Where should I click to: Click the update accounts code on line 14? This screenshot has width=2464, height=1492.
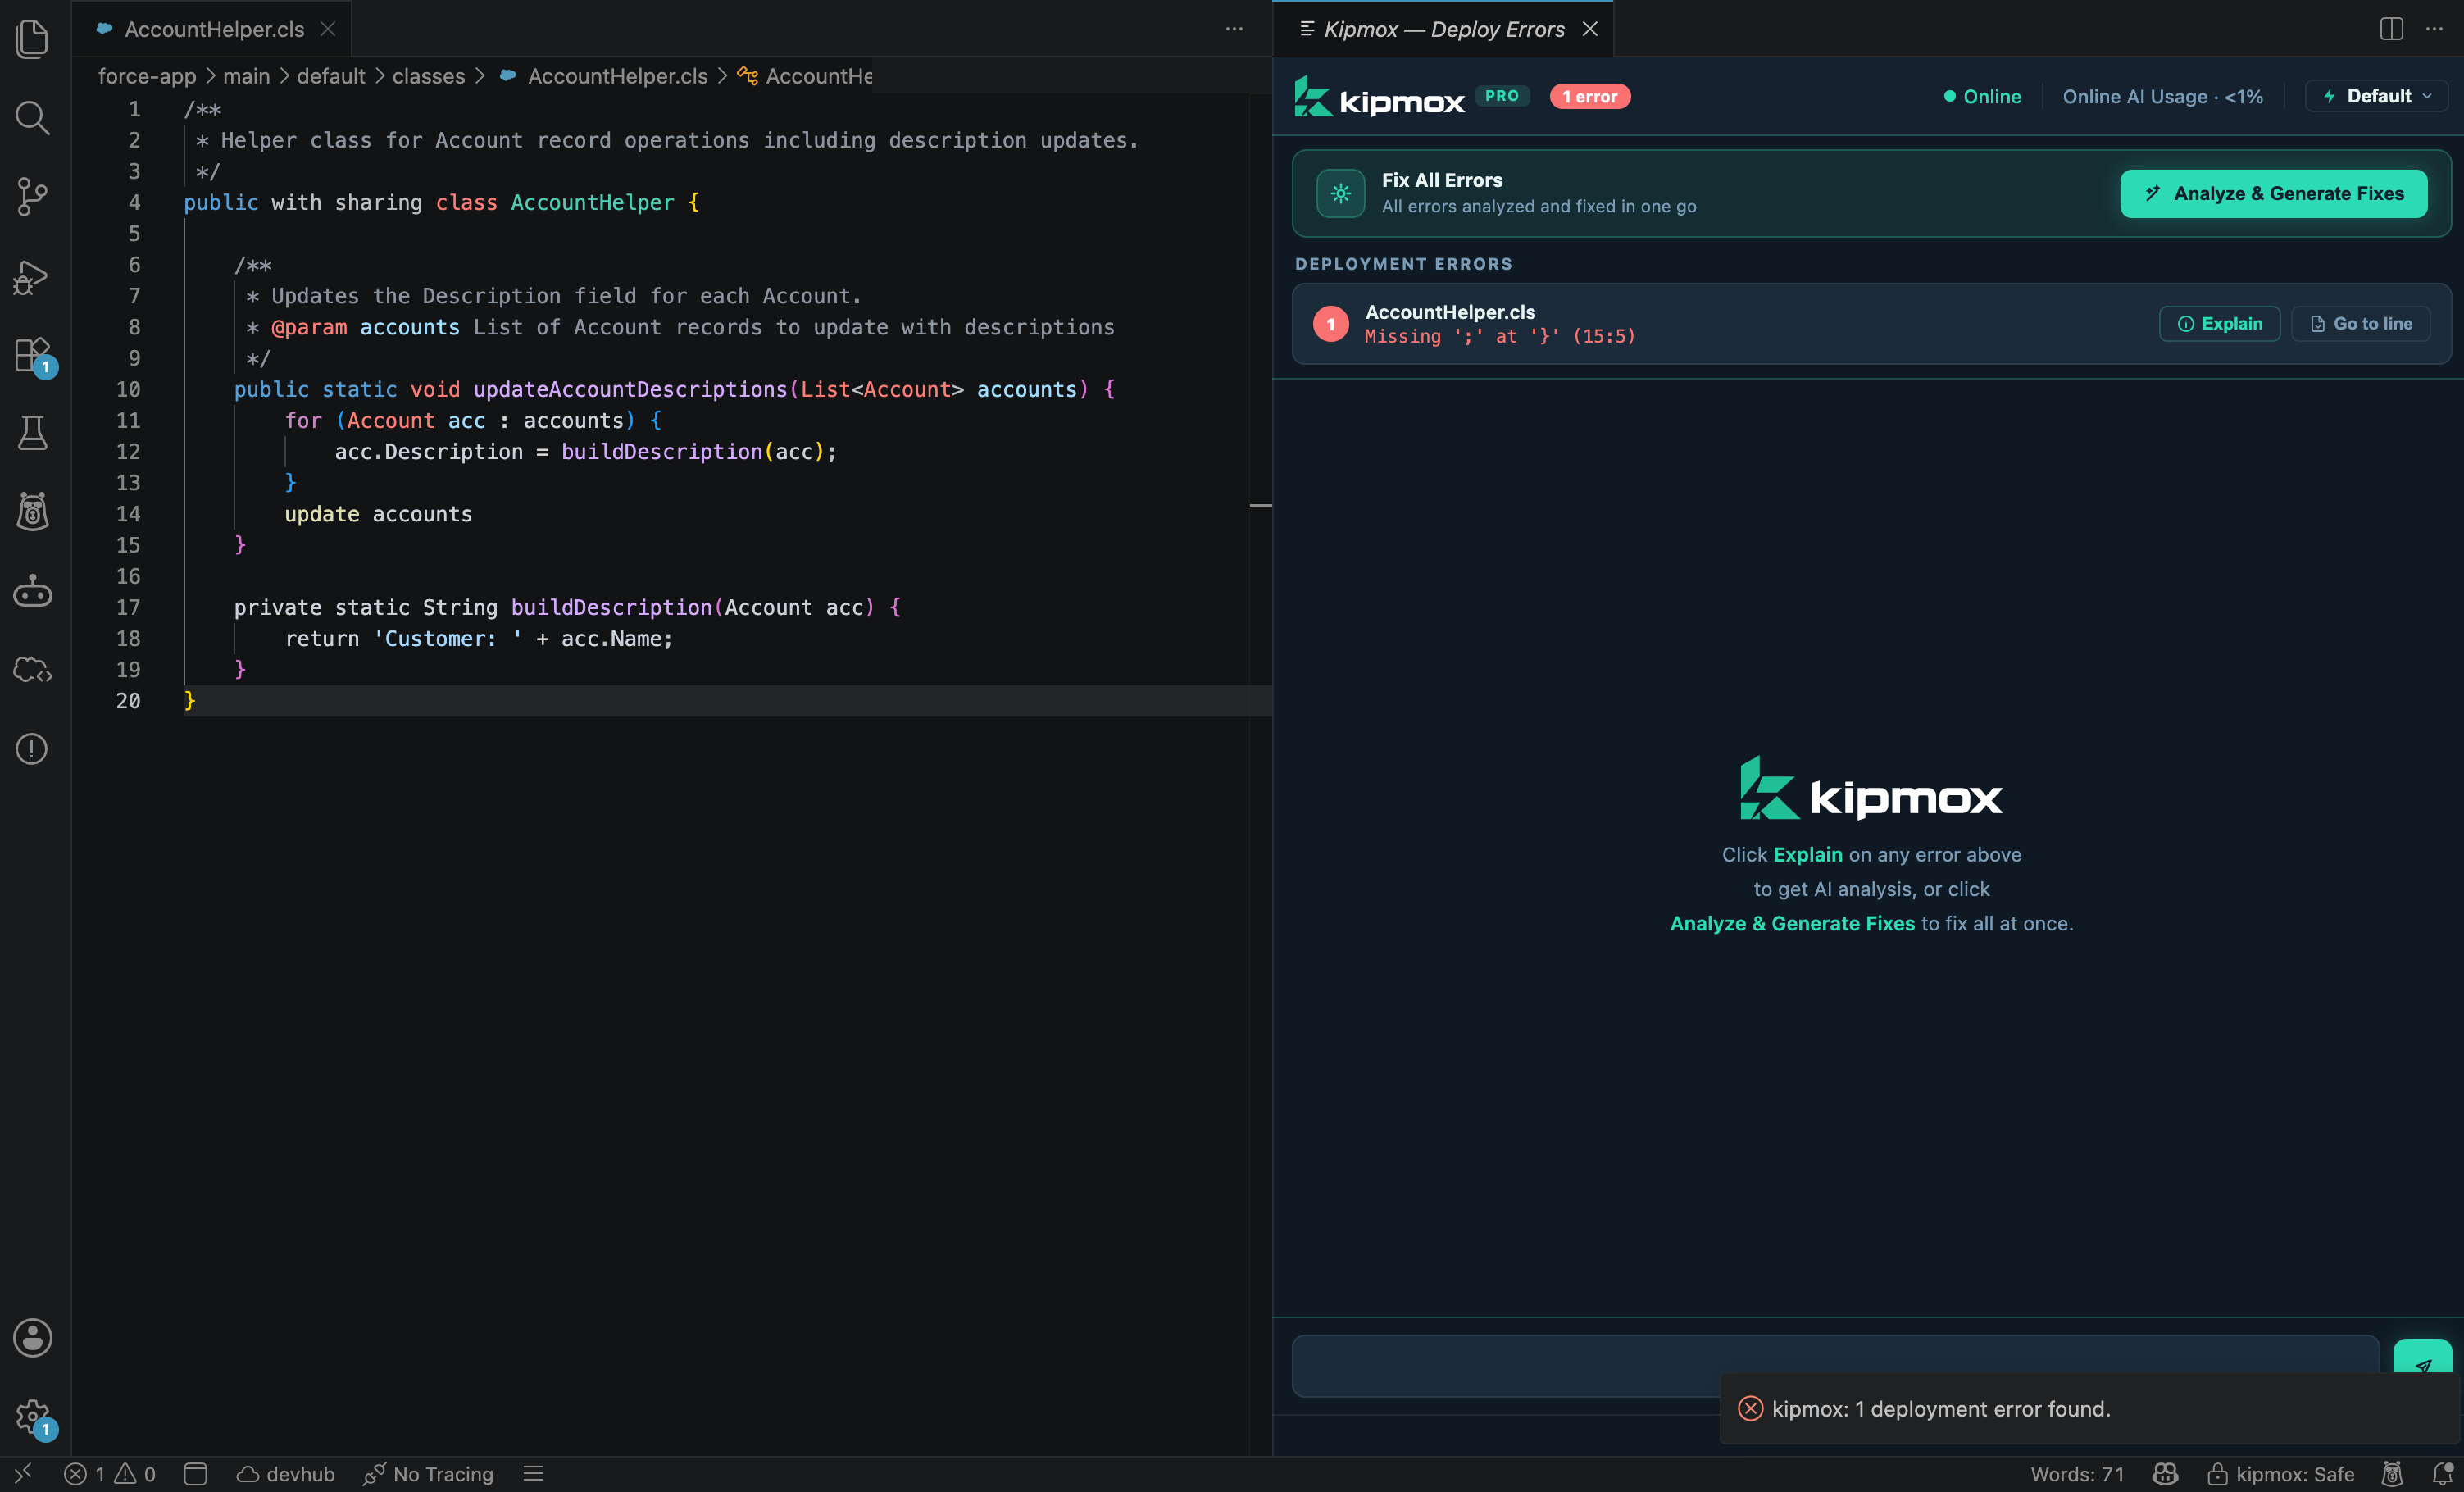pos(378,514)
